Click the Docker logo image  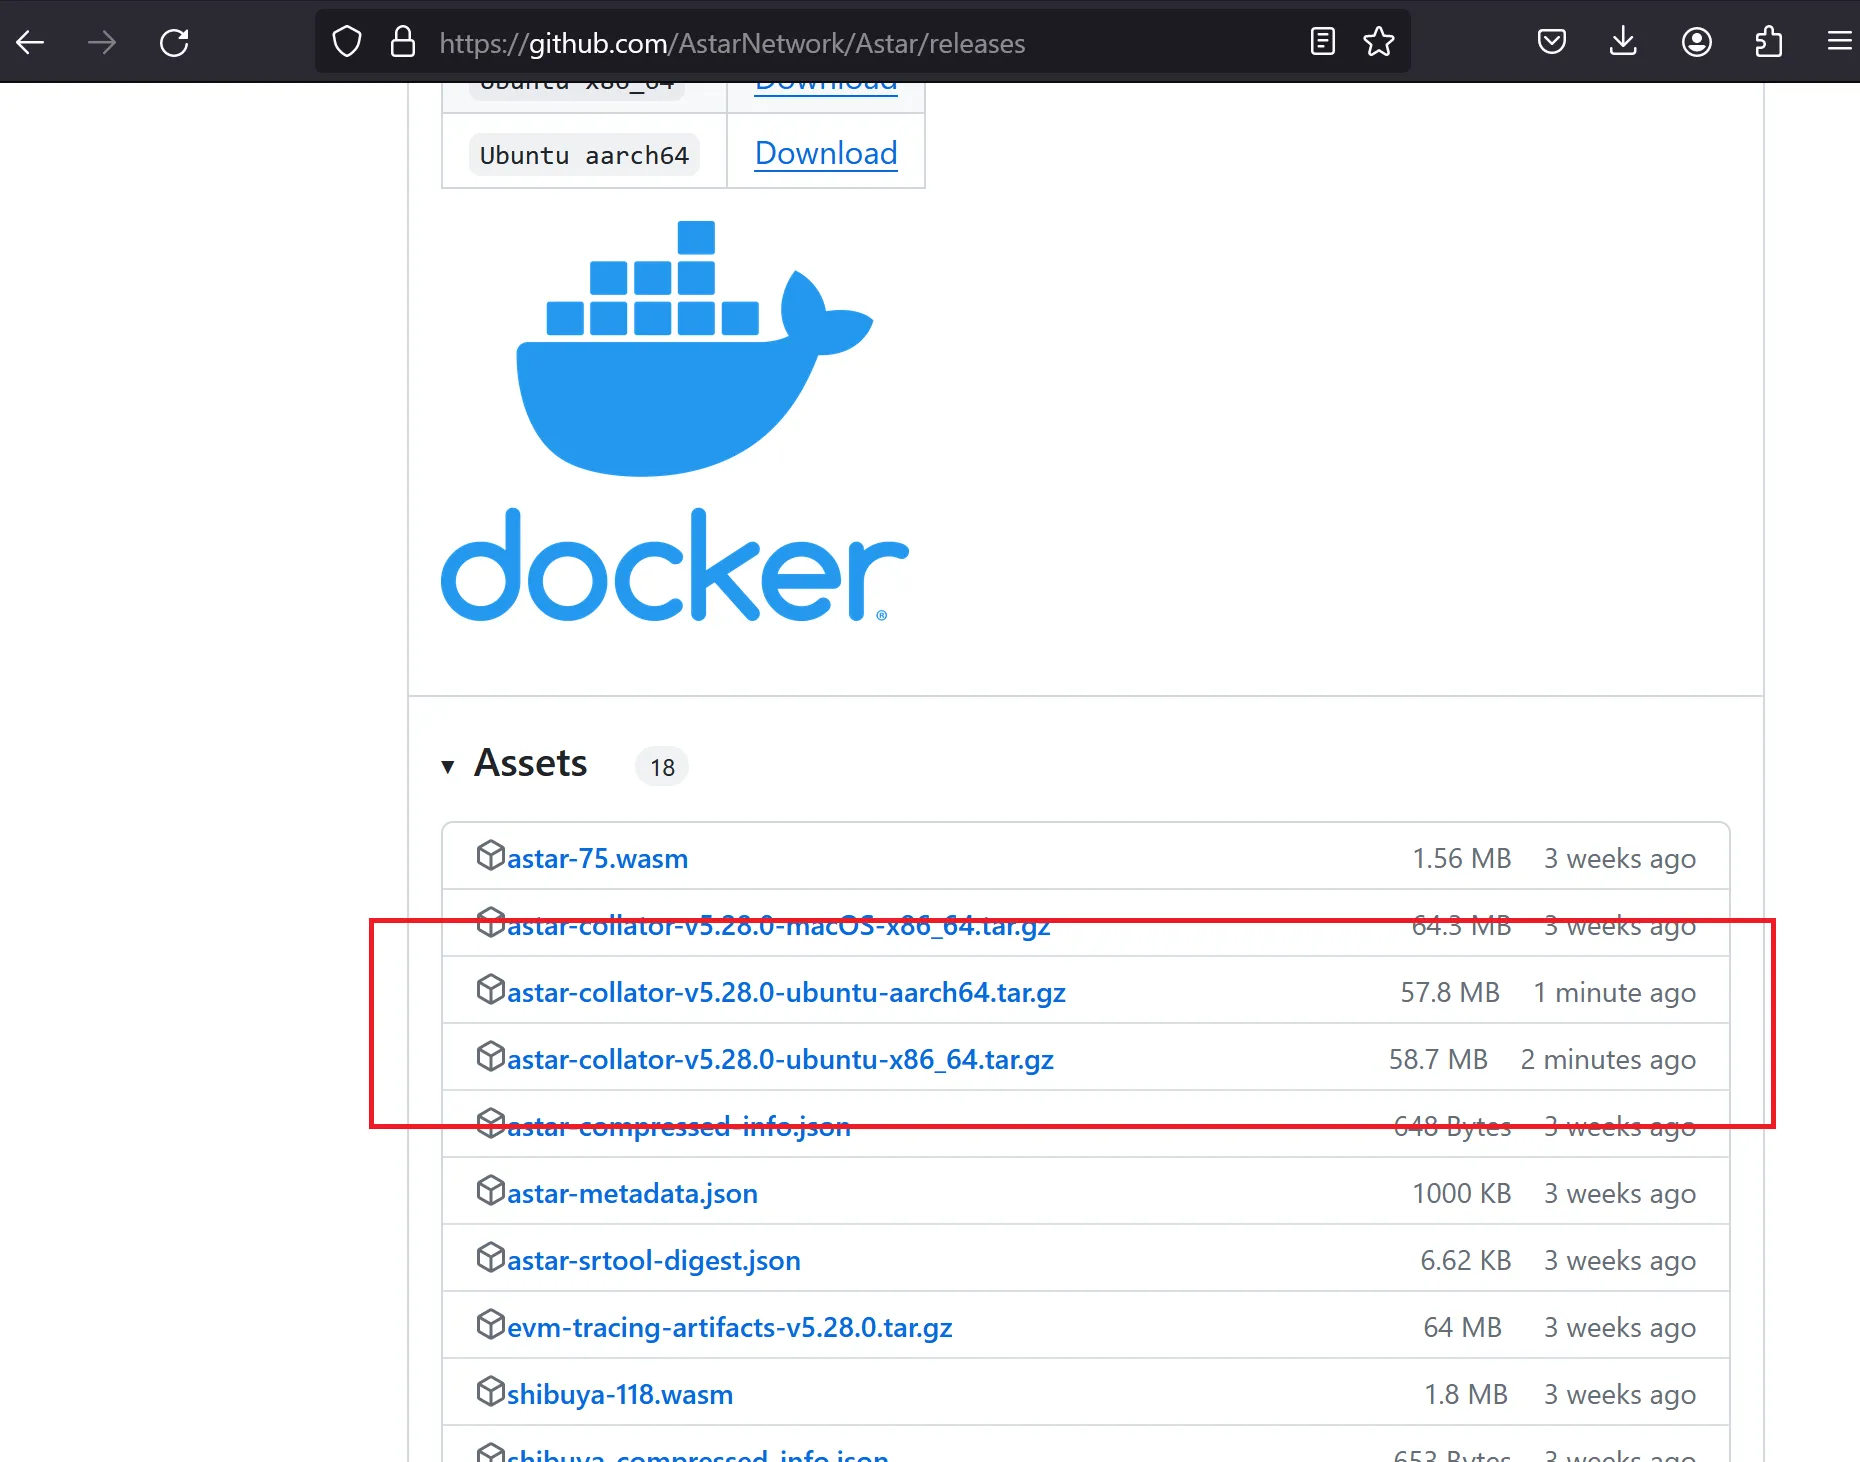coord(675,420)
